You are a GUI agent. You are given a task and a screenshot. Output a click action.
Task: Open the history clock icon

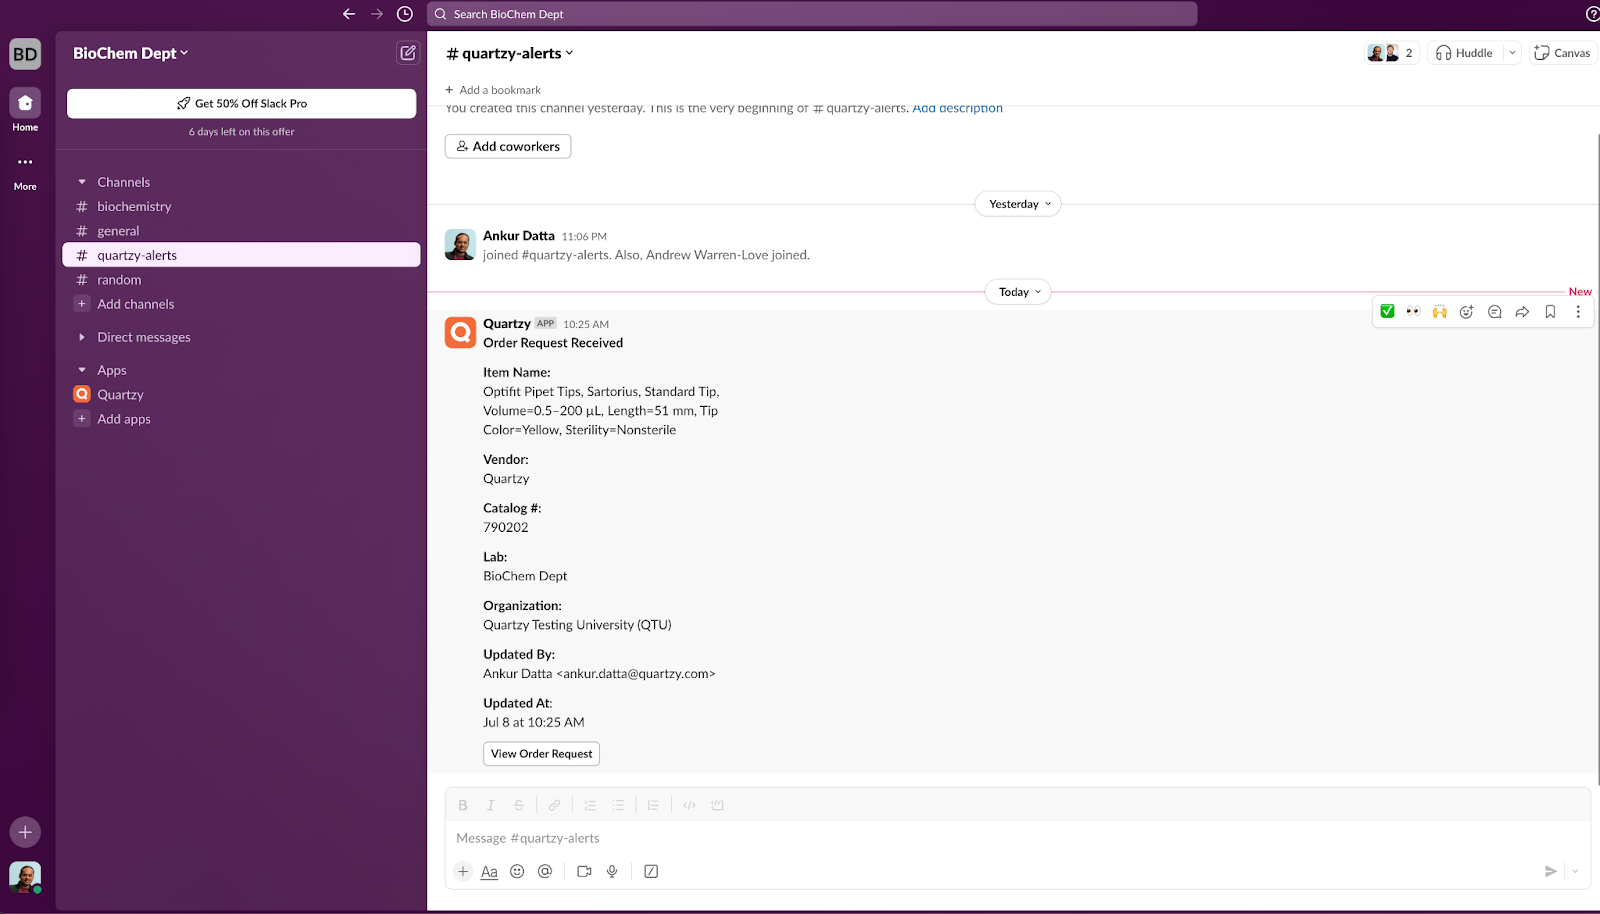point(405,14)
